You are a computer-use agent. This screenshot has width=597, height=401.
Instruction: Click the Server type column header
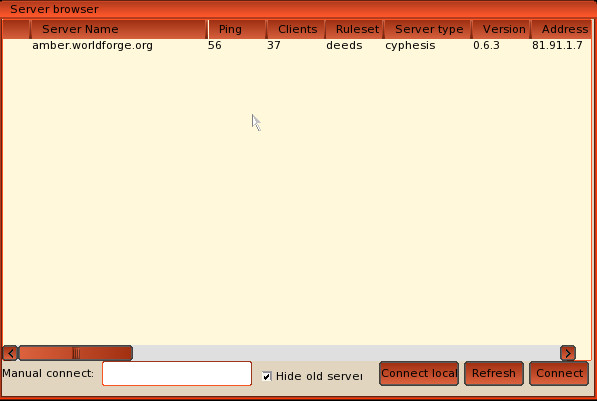(428, 29)
